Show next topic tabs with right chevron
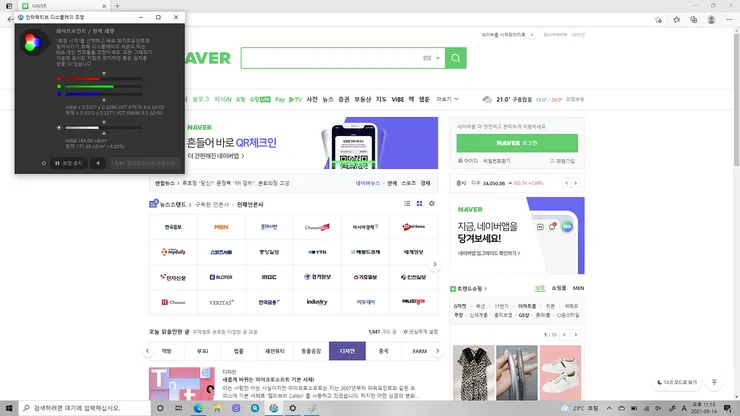 (x=437, y=351)
